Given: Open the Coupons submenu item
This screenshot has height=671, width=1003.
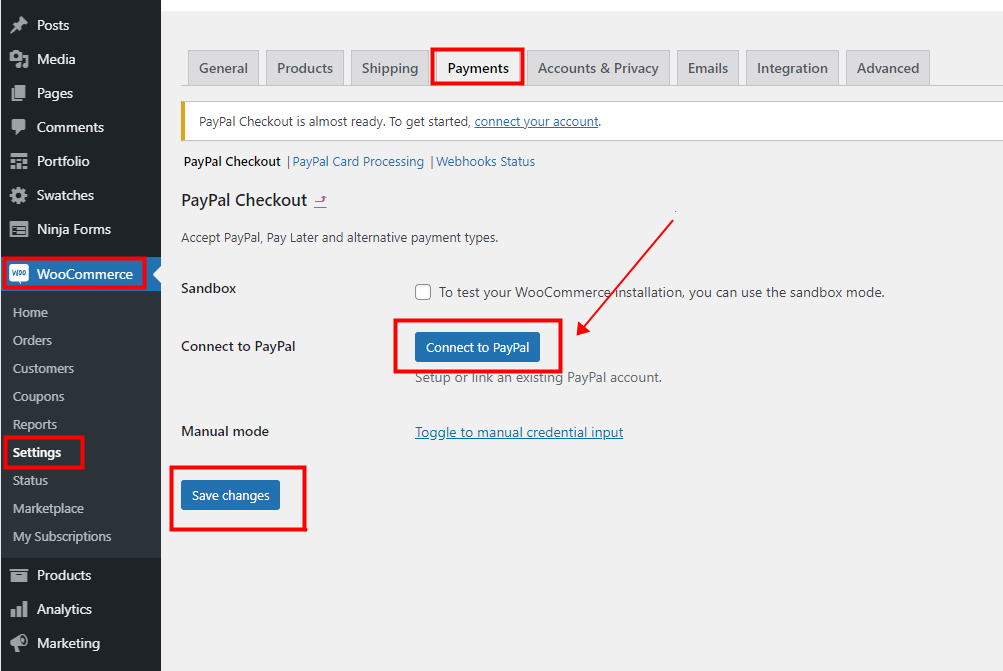Looking at the screenshot, I should coord(38,397).
